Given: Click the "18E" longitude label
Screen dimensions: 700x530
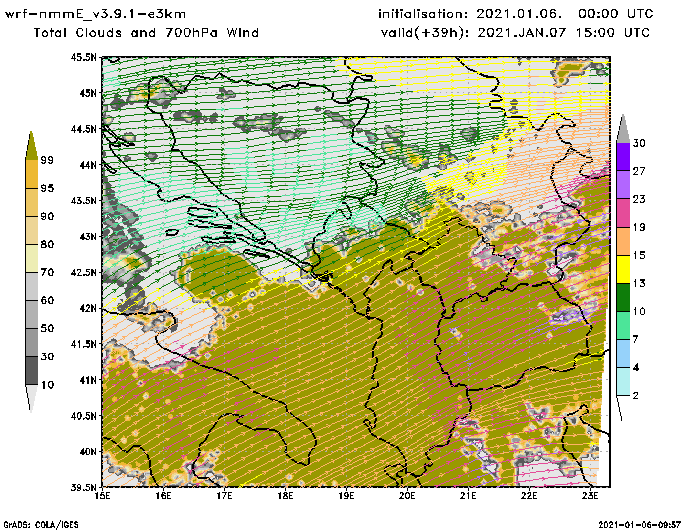Looking at the screenshot, I should [x=285, y=496].
